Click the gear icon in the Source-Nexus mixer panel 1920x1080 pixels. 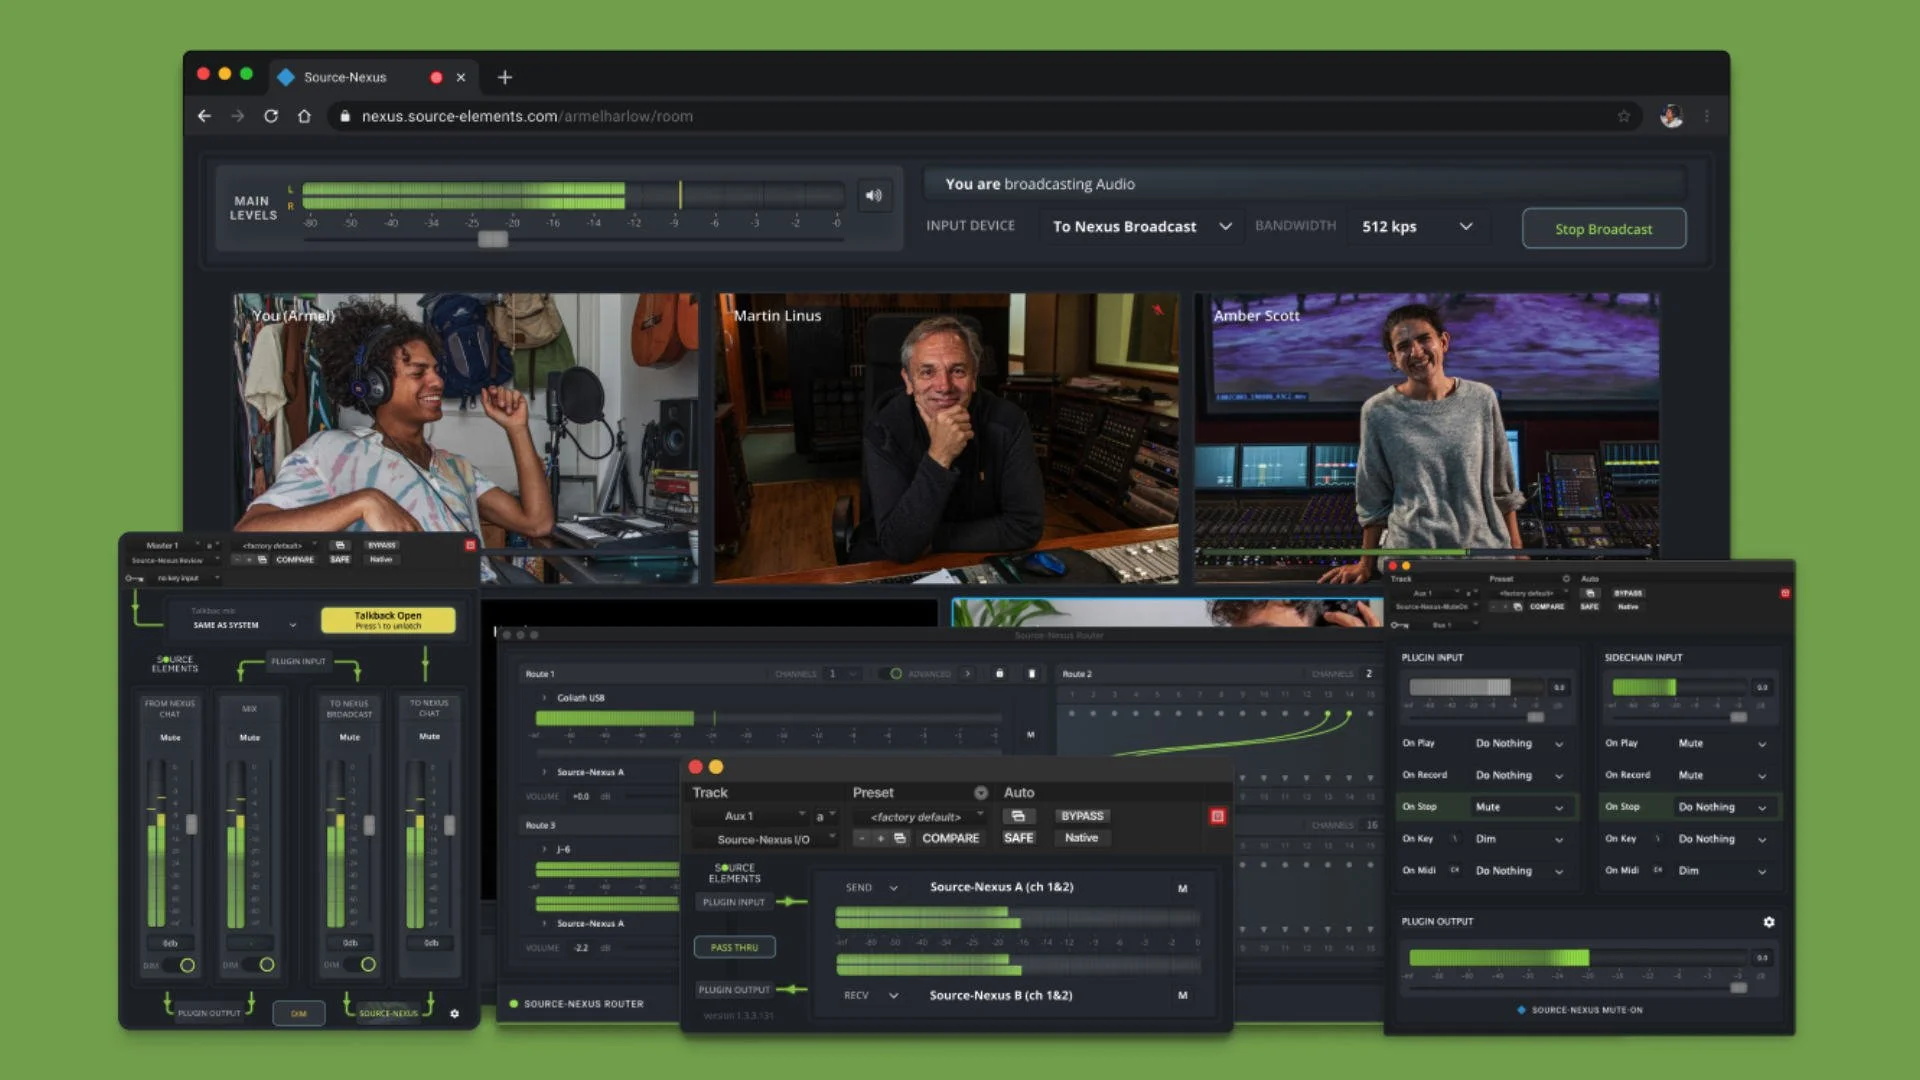click(456, 1013)
